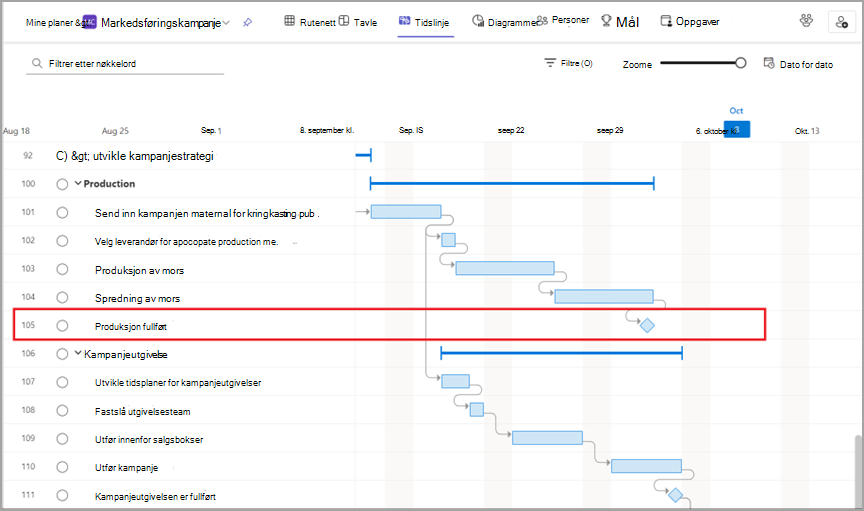Click the Oct 8 today marker on timeline
The height and width of the screenshot is (511, 864).
tap(737, 130)
